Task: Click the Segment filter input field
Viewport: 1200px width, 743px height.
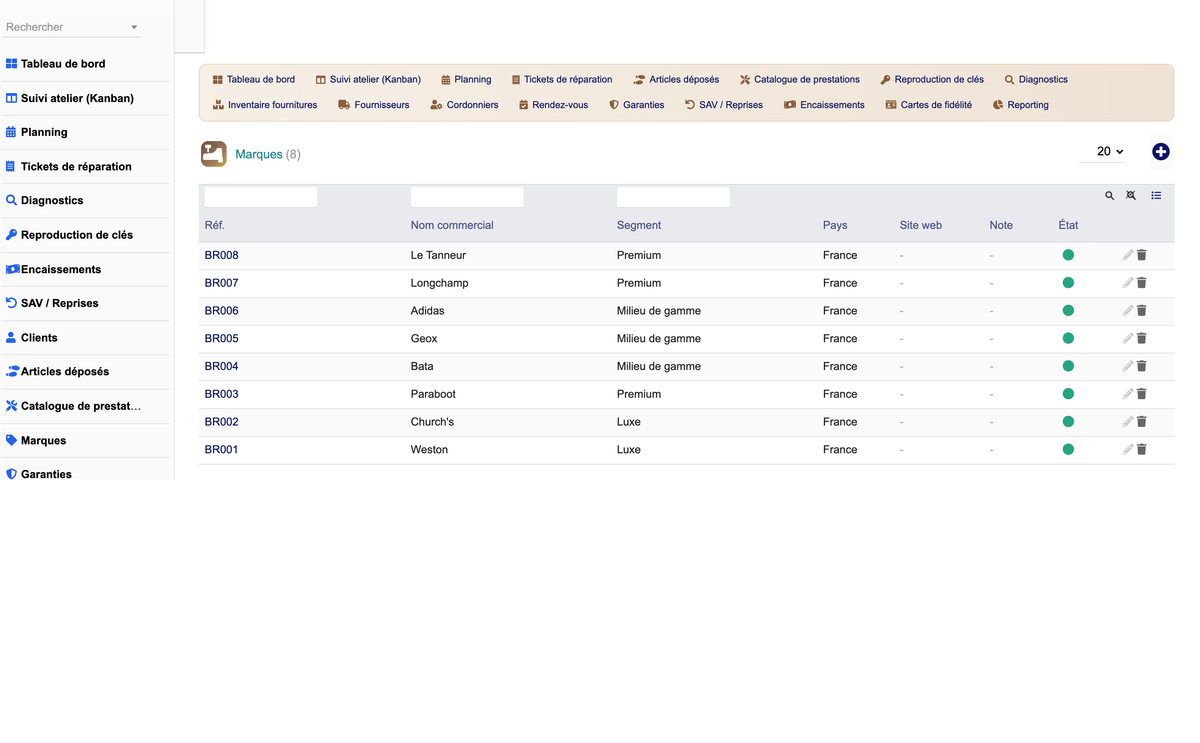Action: point(673,197)
